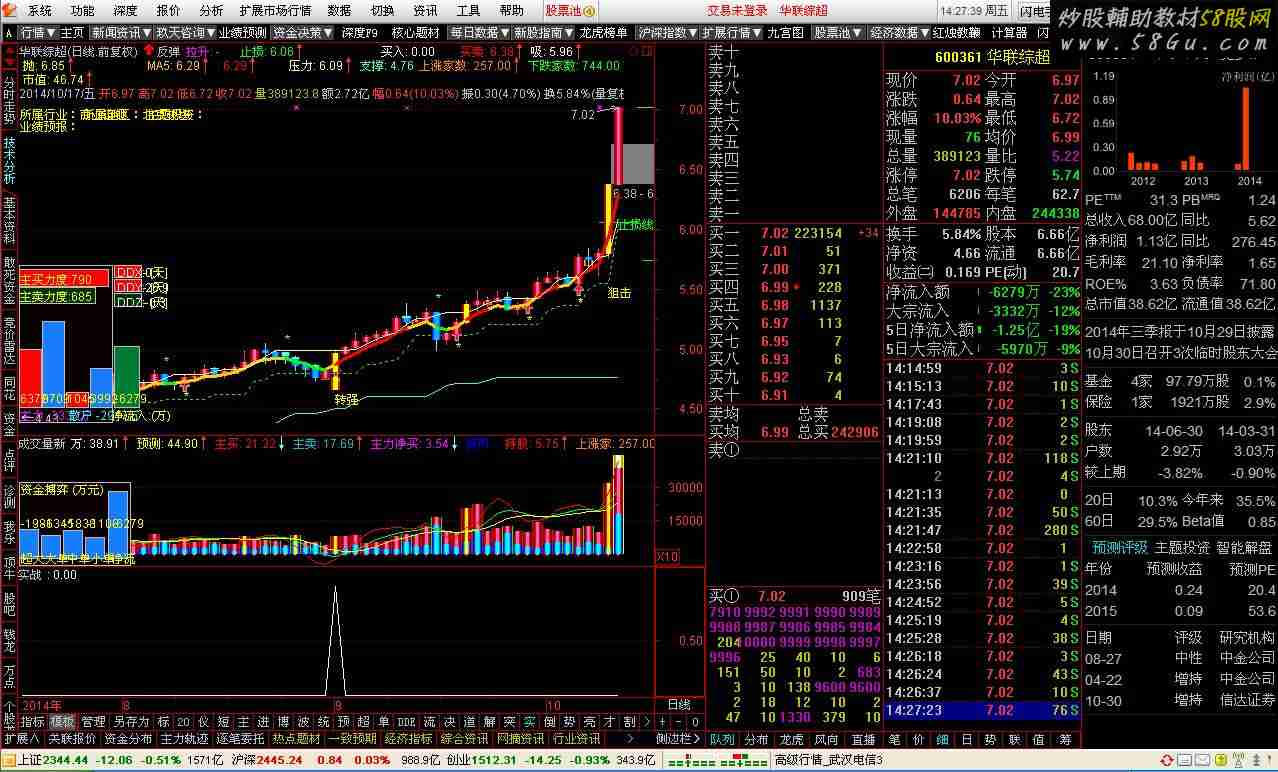Click the bottom tab strip right arrow

tap(630, 739)
